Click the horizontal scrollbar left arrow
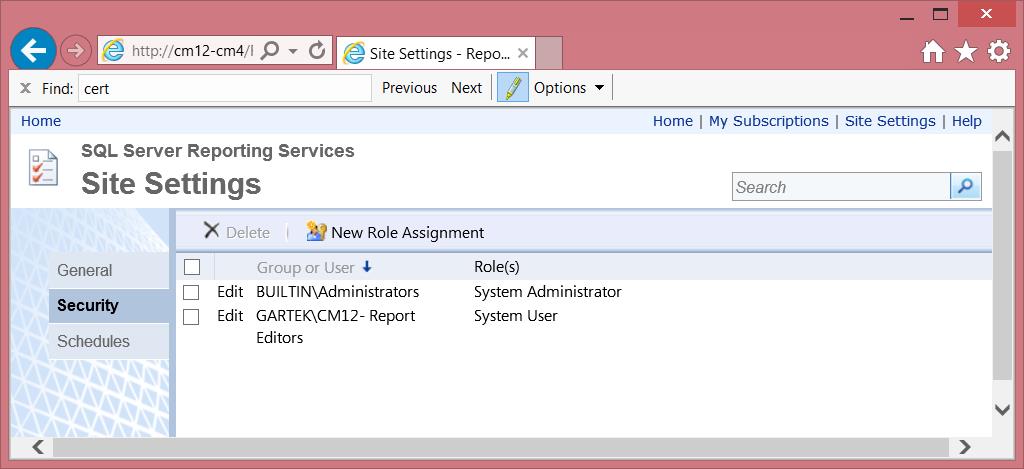This screenshot has width=1024, height=469. pyautogui.click(x=38, y=447)
